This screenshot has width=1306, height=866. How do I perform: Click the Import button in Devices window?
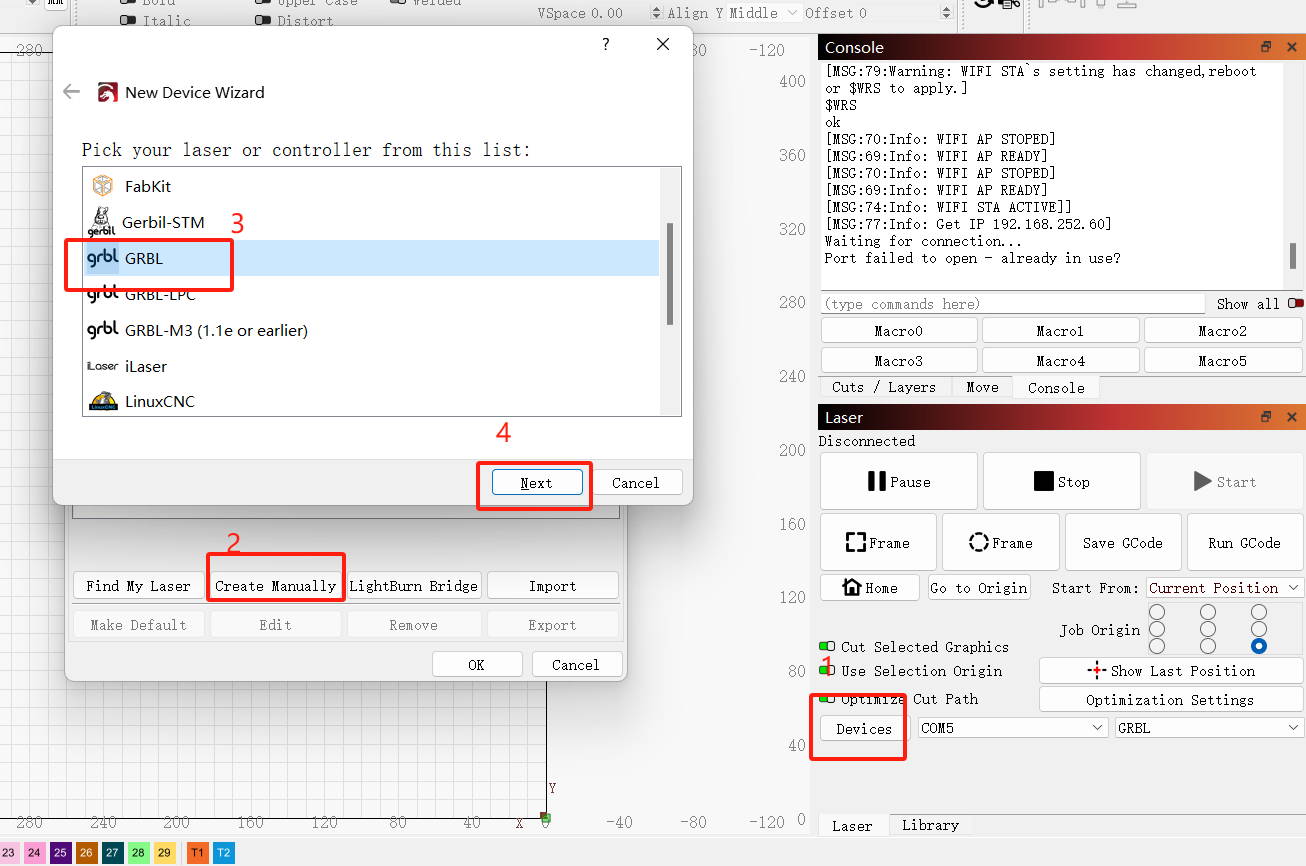click(x=553, y=586)
